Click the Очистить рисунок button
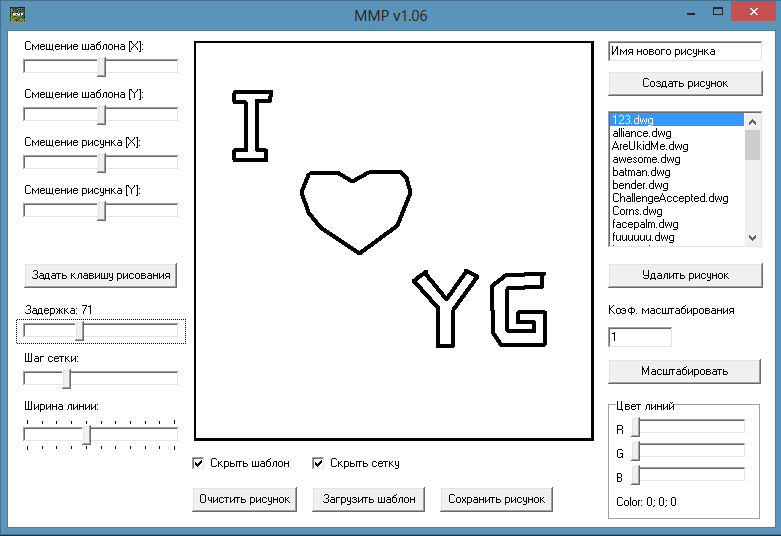Image resolution: width=781 pixels, height=536 pixels. pyautogui.click(x=245, y=499)
